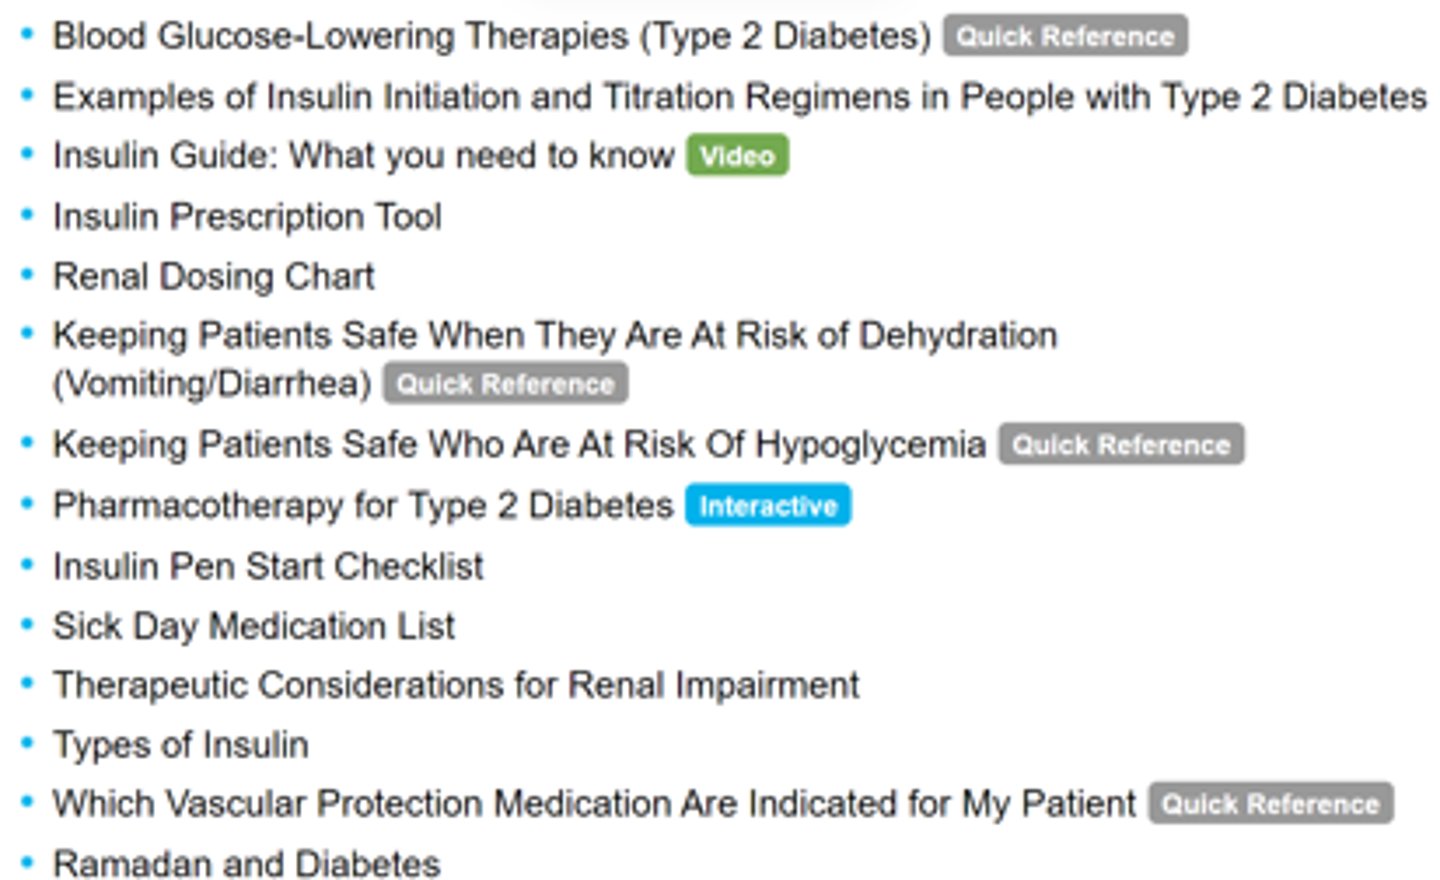Open Insulin Initiation and Titration Regimens examples
The image size is (1440, 880).
739,97
